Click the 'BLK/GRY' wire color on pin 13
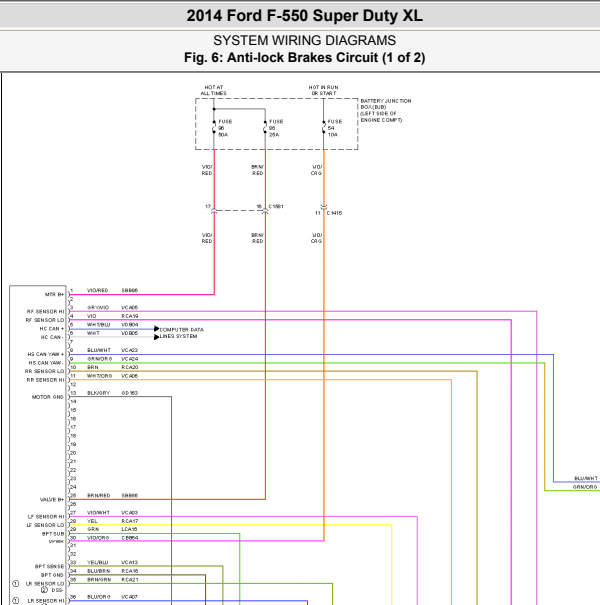This screenshot has width=600, height=605. click(x=98, y=393)
